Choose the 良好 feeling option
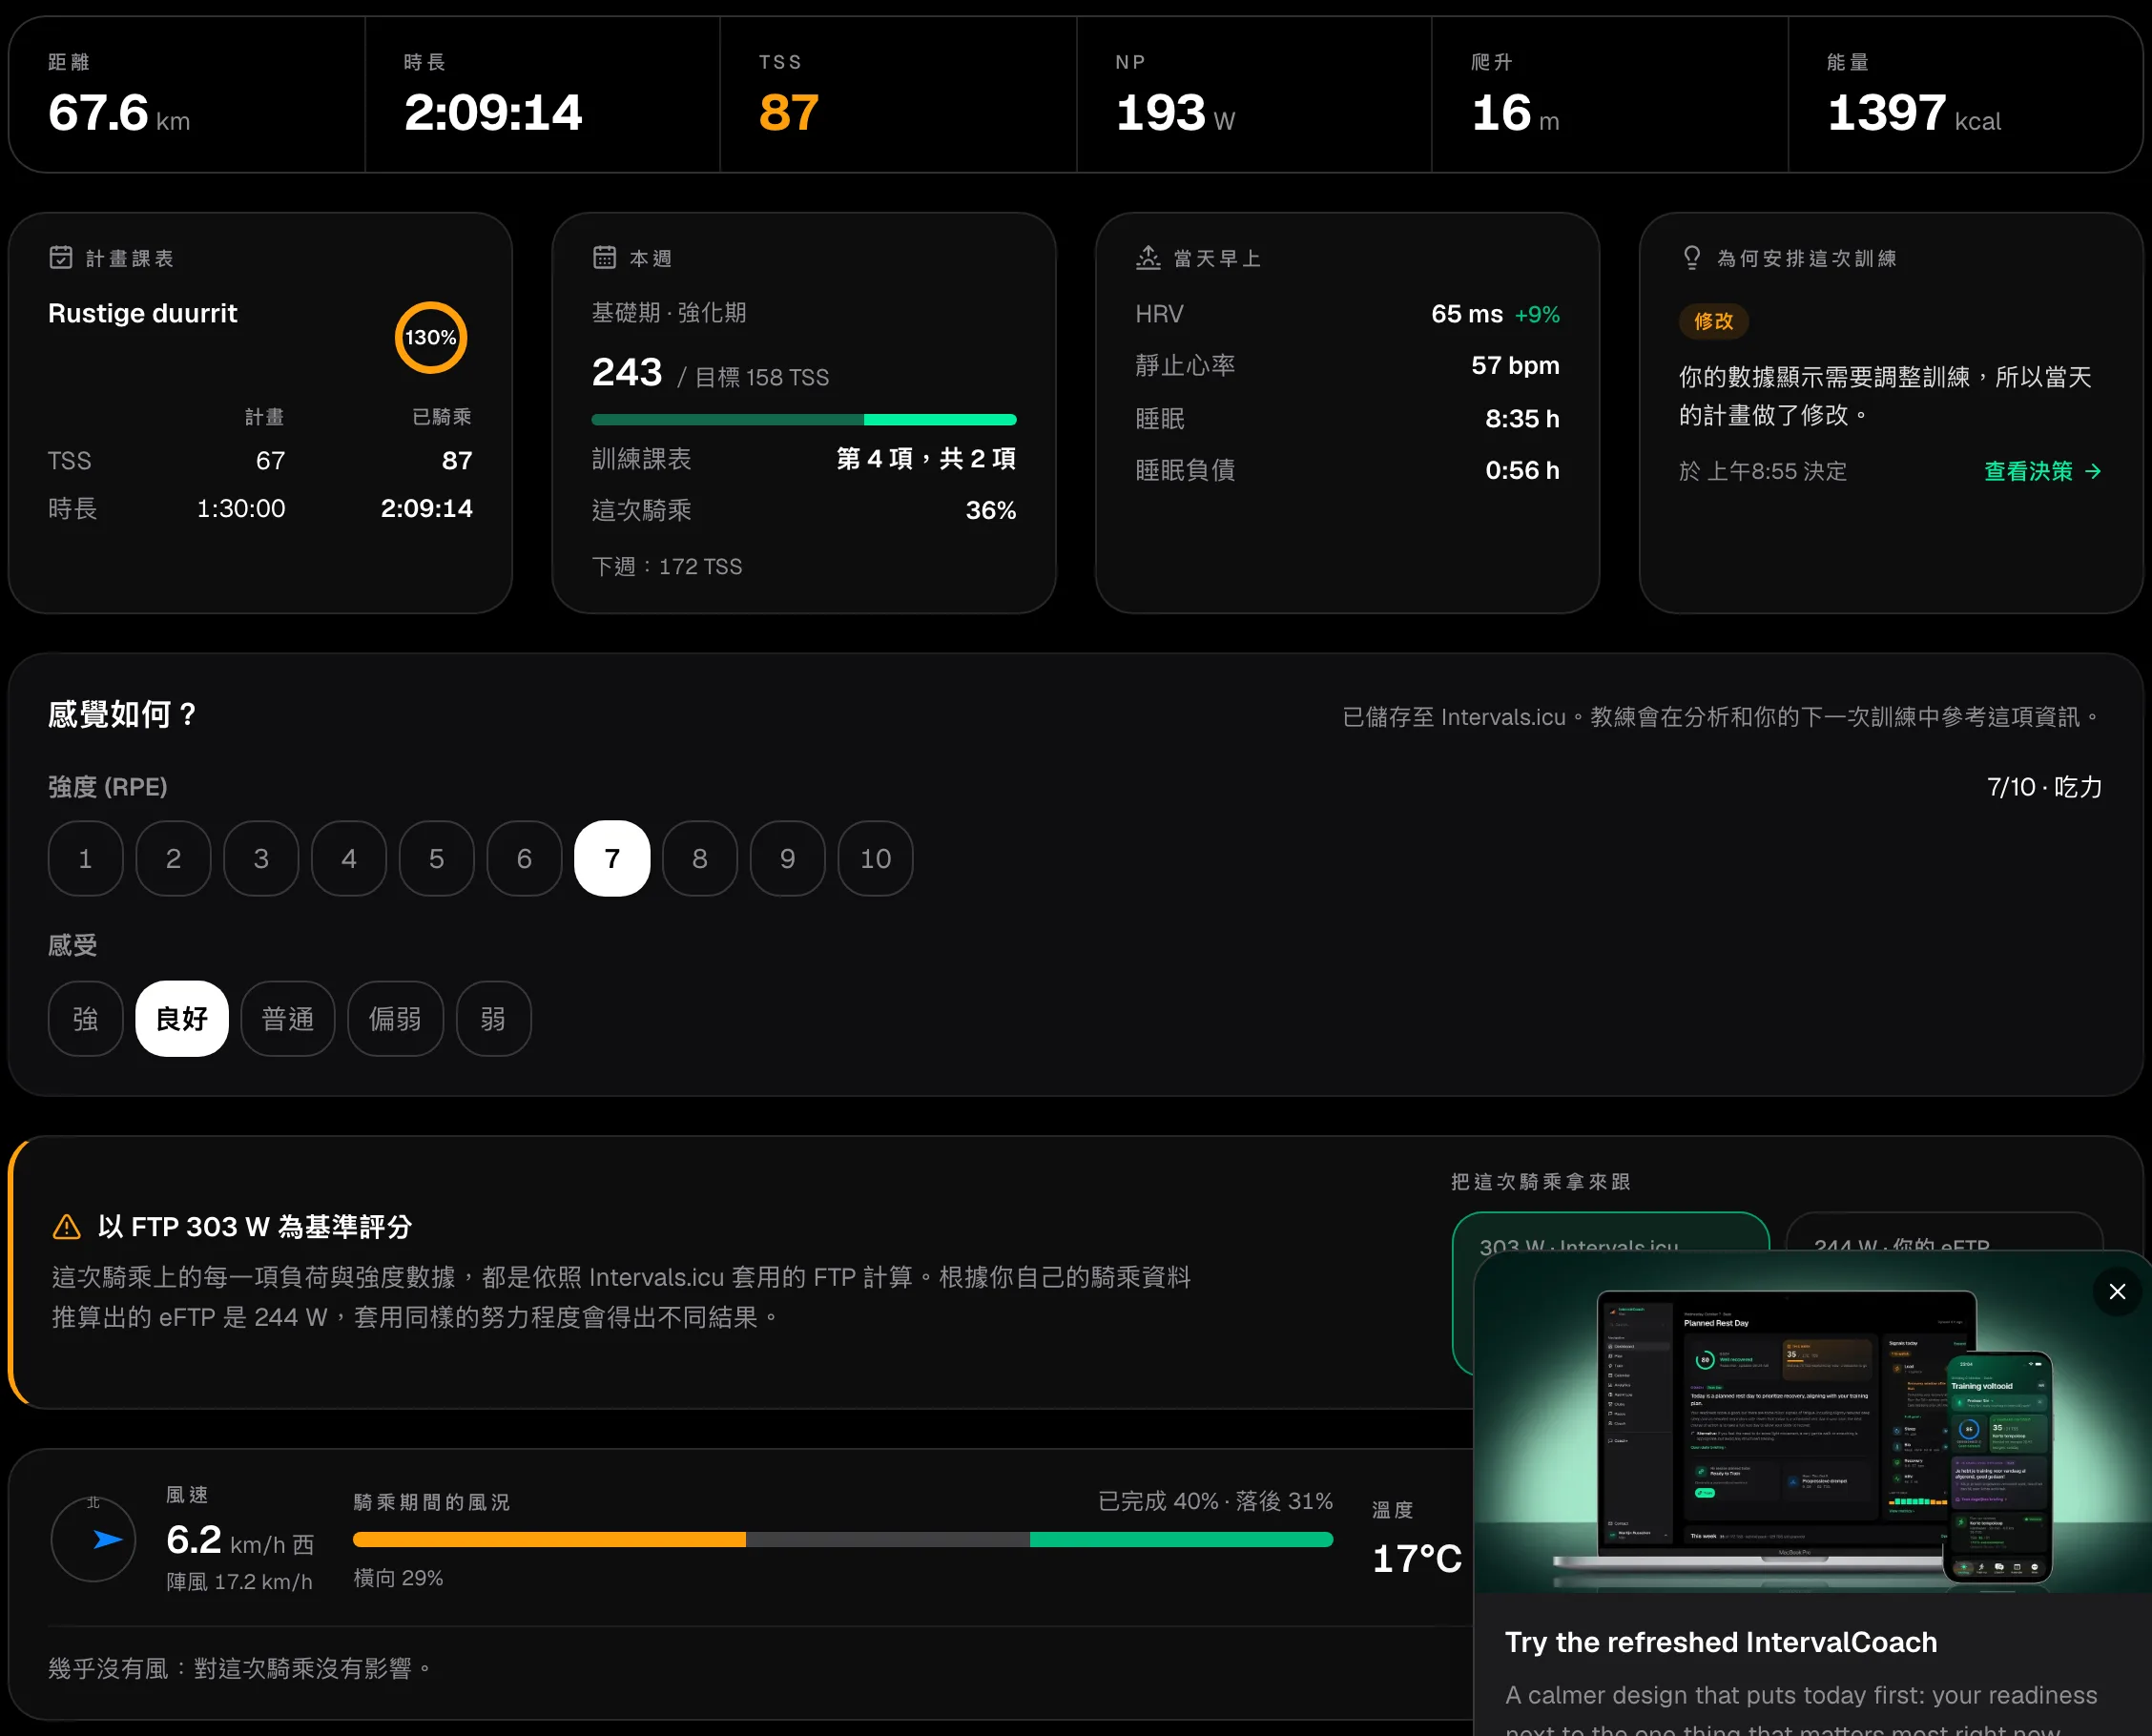The image size is (2152, 1736). click(x=182, y=1018)
